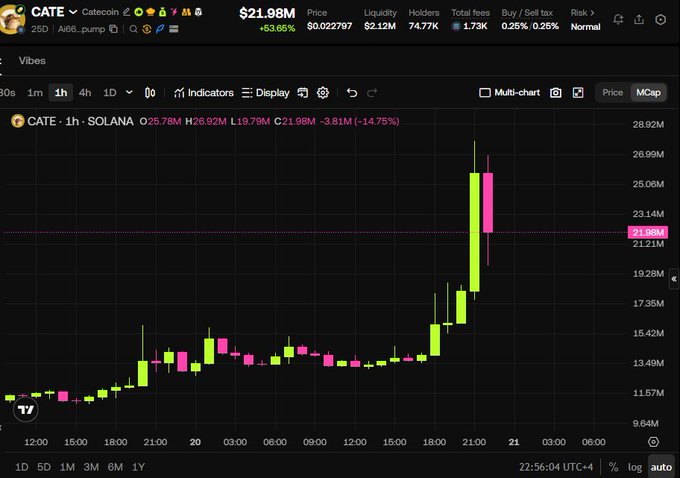Viewport: 680px width, 478px height.
Task: Switch chart to MCap mode
Action: [648, 92]
